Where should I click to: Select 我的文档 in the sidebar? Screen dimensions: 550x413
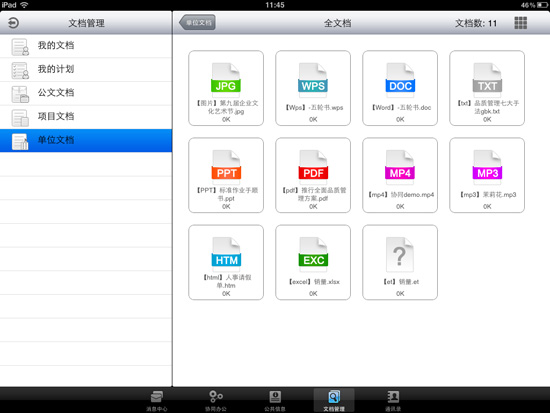pyautogui.click(x=86, y=46)
